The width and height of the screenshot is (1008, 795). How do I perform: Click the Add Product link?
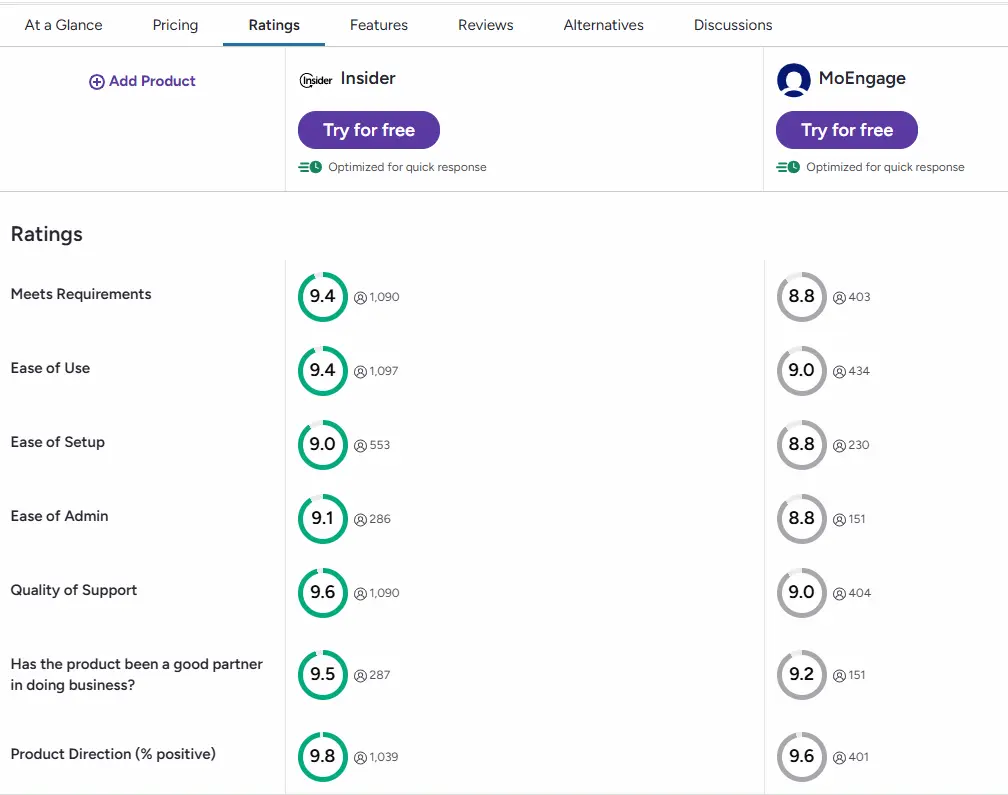152,81
